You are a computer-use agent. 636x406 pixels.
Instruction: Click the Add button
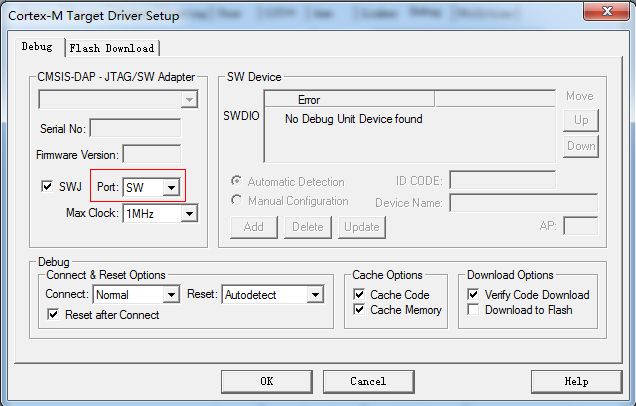[254, 227]
